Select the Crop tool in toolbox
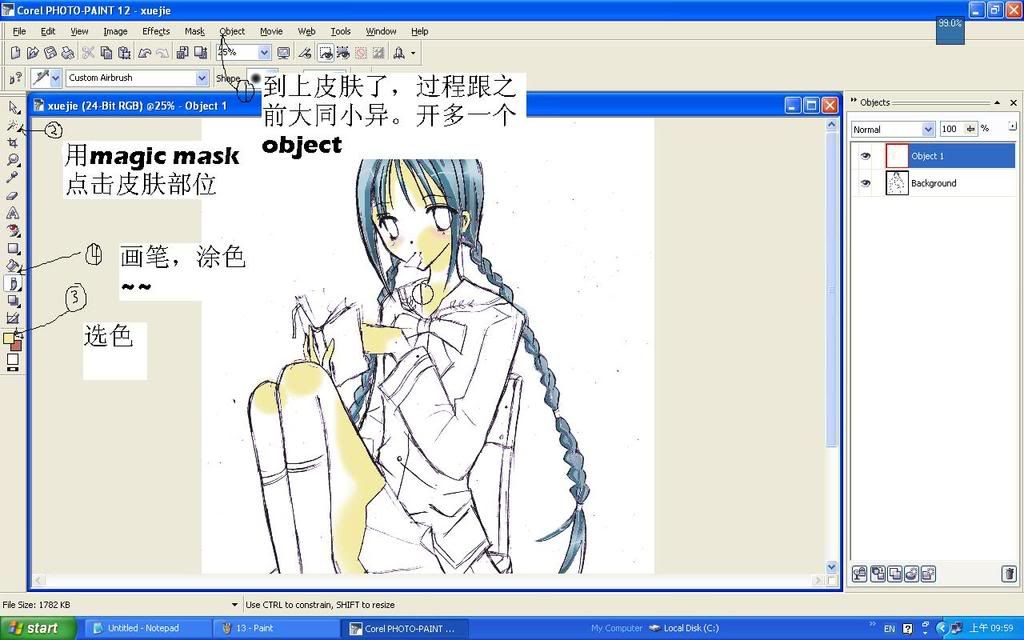Image resolution: width=1024 pixels, height=640 pixels. coord(13,142)
